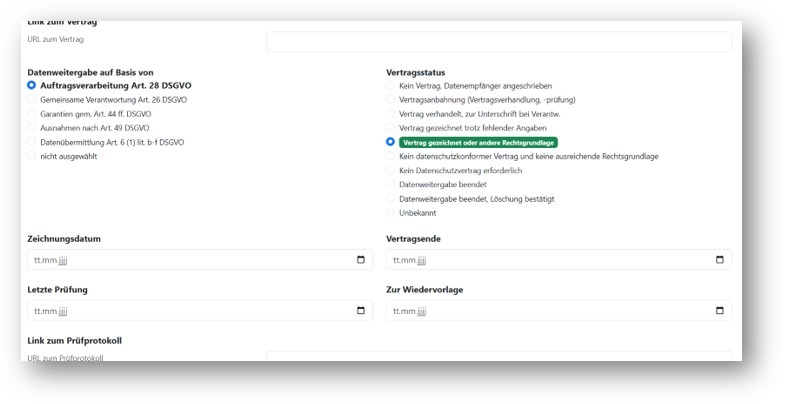Choose Vertragsanbahnung contract status
This screenshot has height=404, width=785.
391,100
